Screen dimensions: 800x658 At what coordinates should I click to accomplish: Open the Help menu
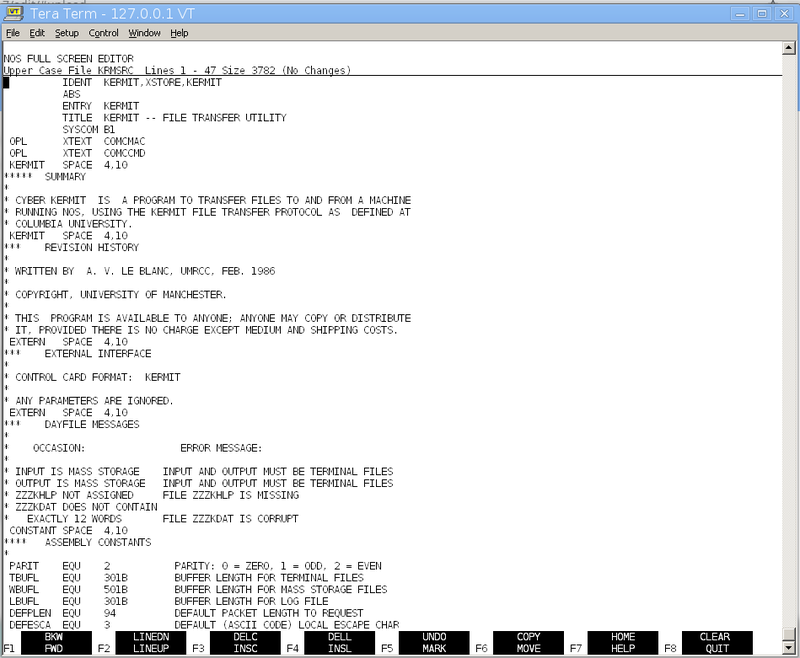pos(179,33)
